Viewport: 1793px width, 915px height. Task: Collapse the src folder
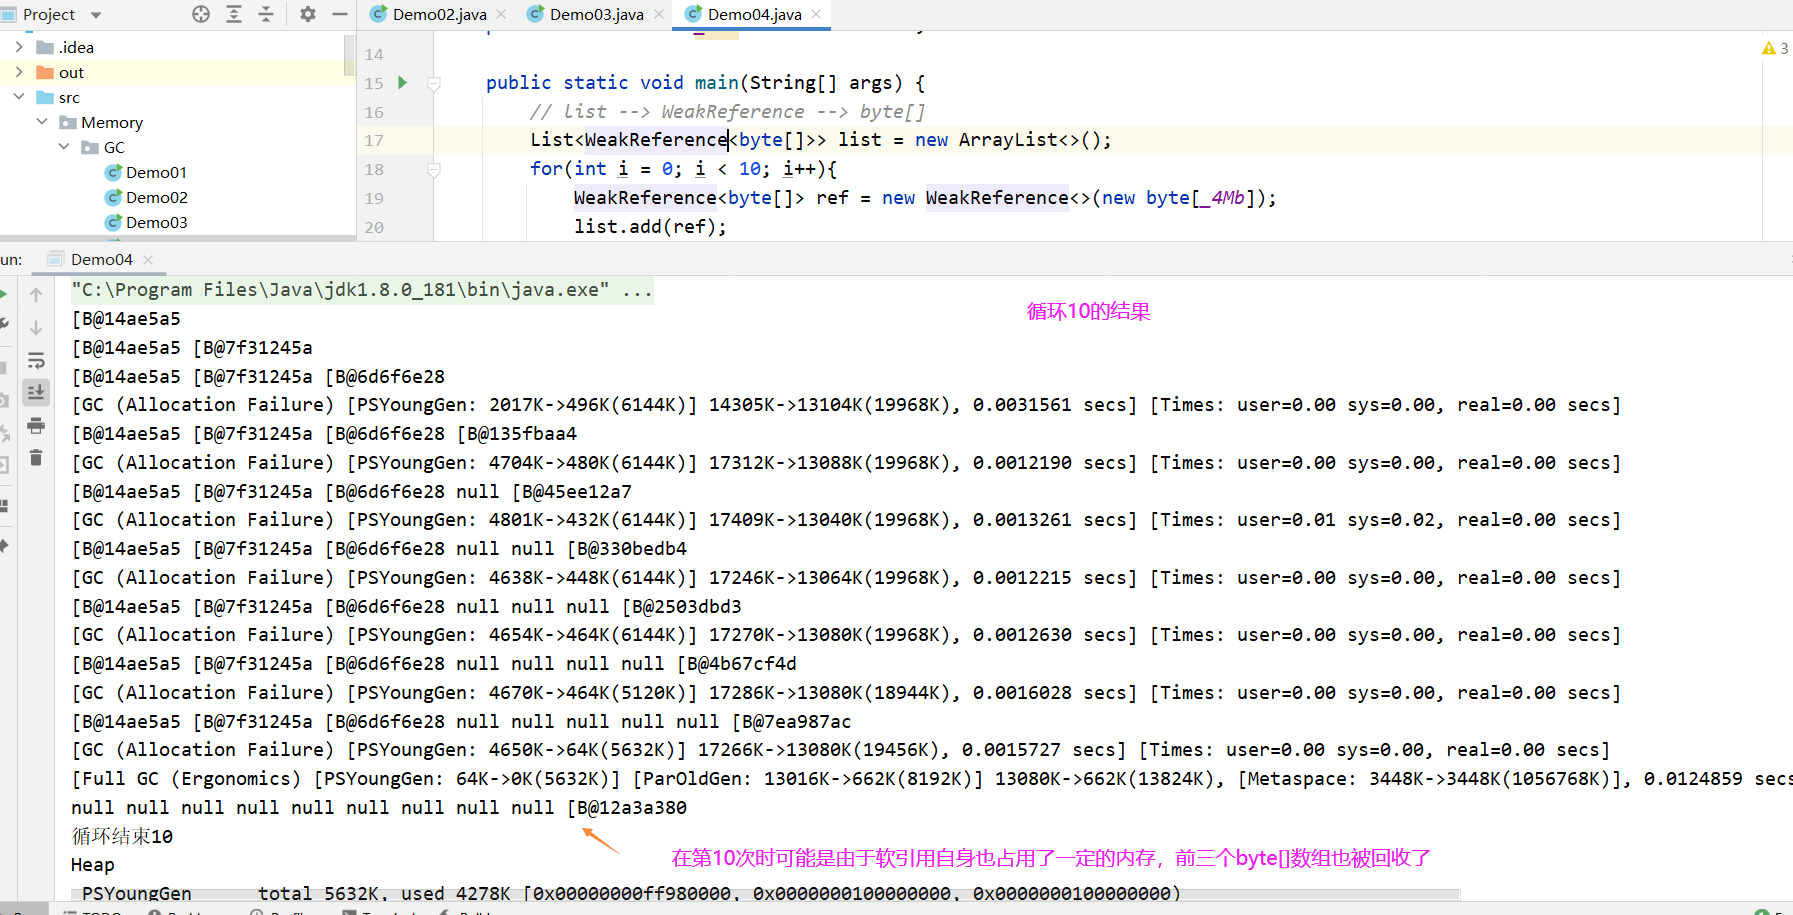[x=19, y=97]
